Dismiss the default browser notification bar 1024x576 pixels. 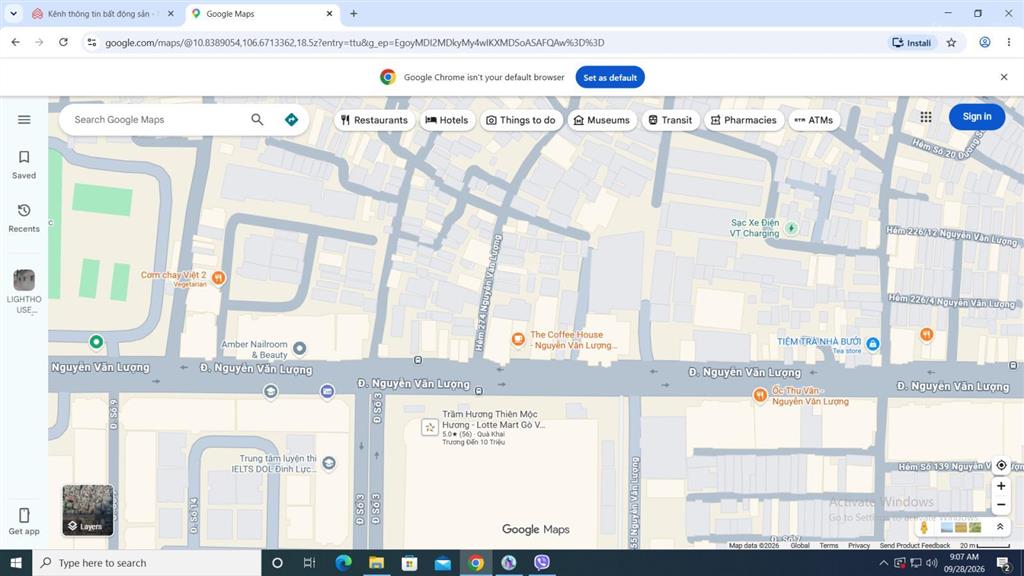(x=1004, y=77)
